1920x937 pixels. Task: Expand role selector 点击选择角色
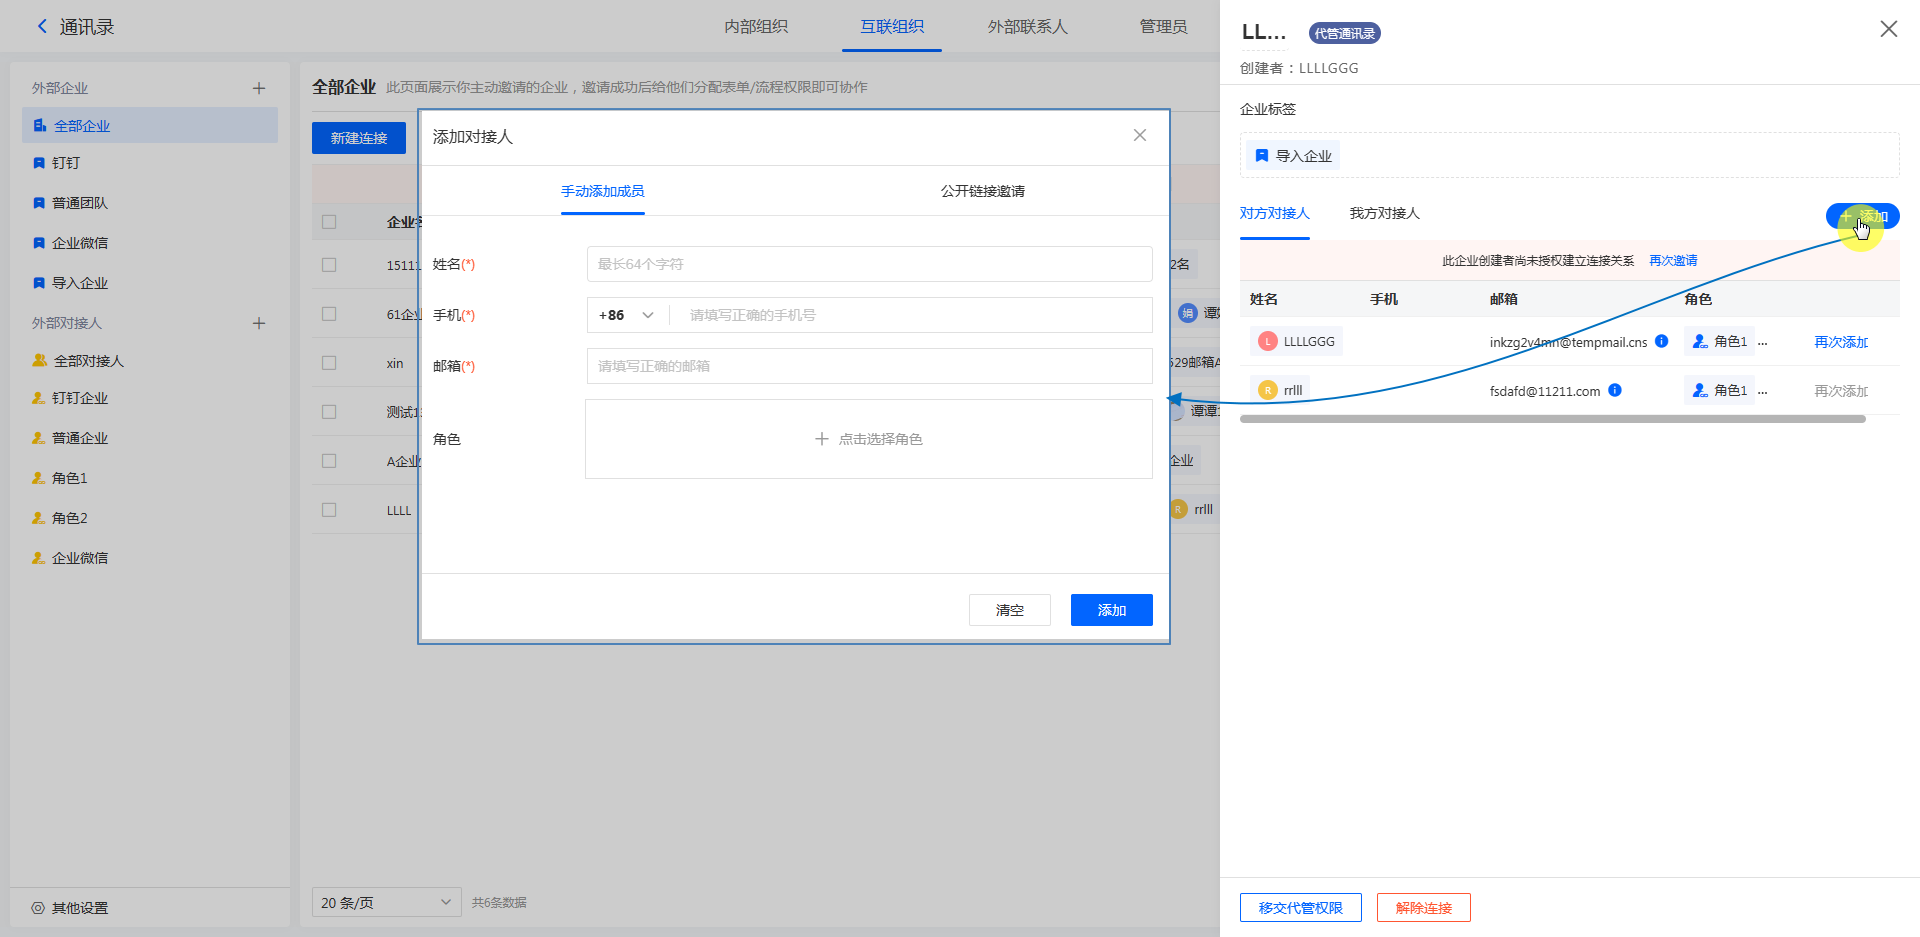pyautogui.click(x=868, y=439)
